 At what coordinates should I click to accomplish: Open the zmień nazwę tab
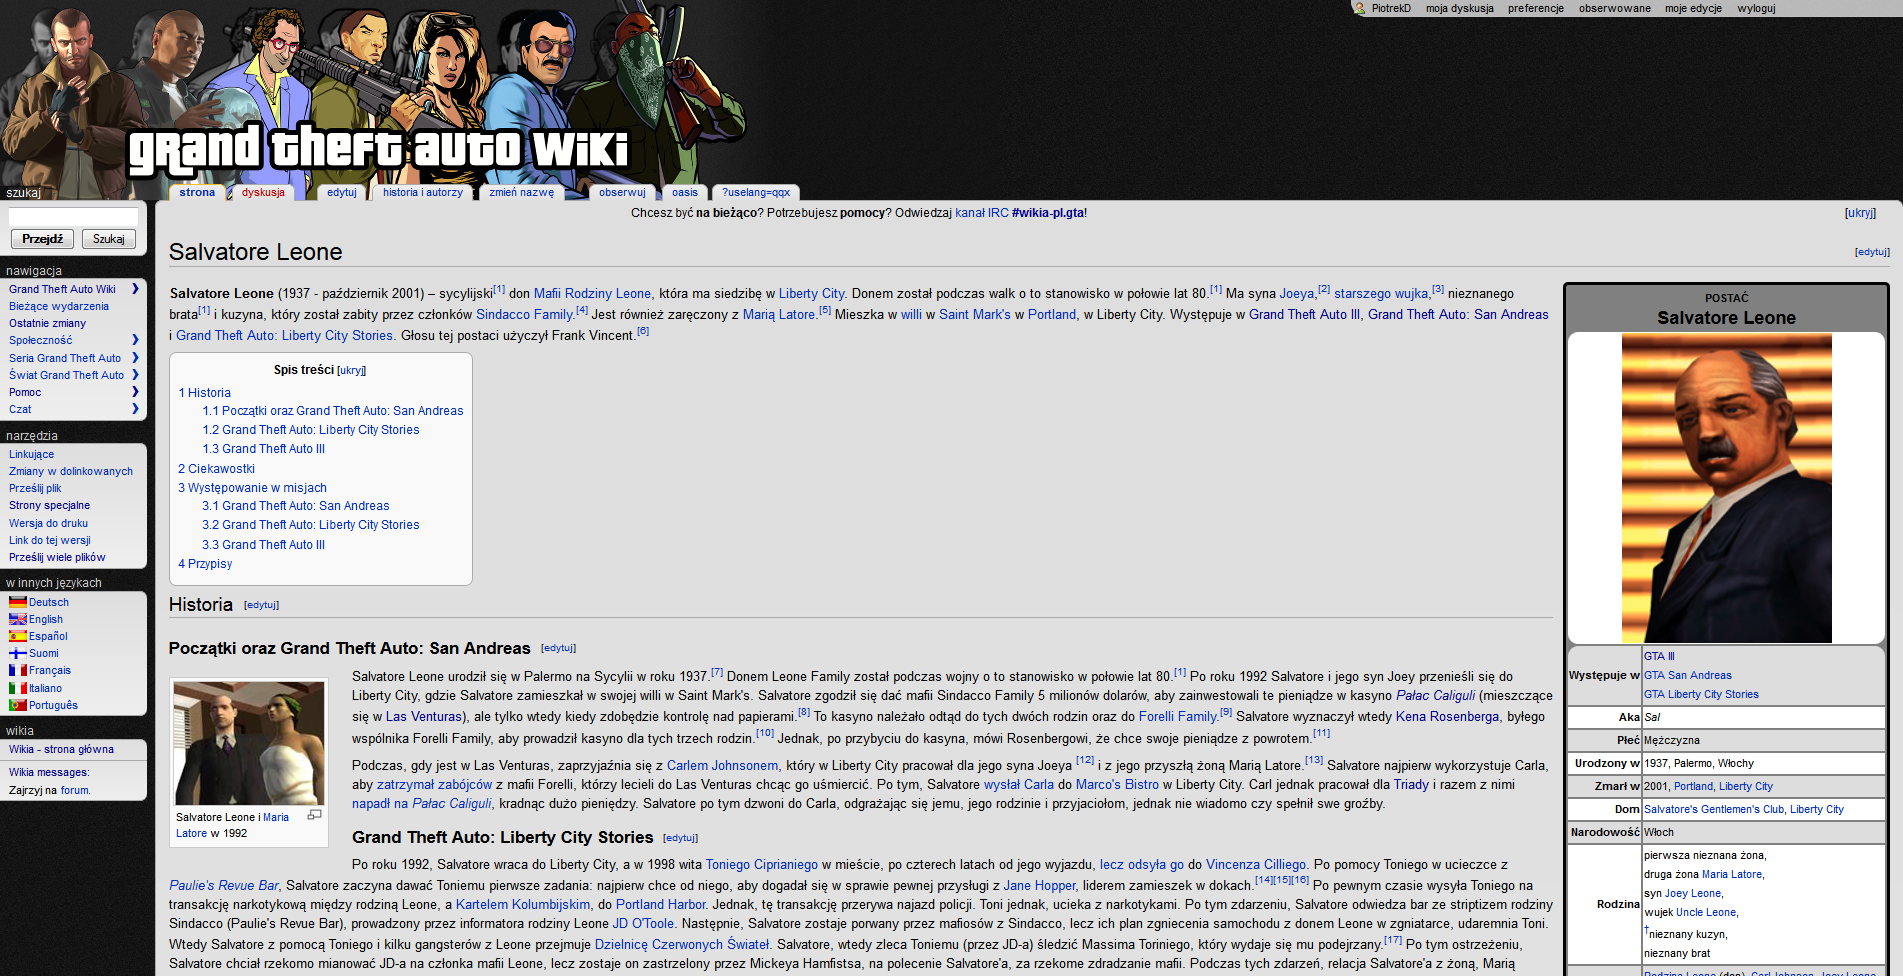521,192
